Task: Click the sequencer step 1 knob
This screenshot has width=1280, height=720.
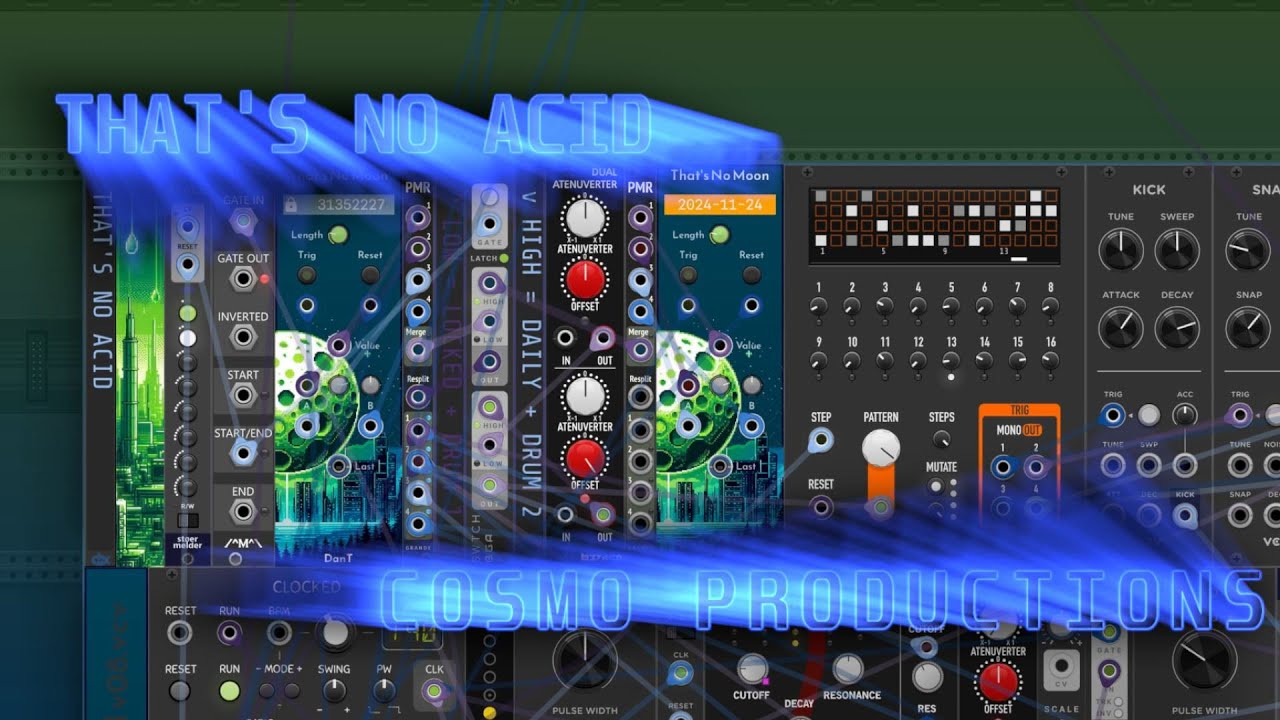Action: point(819,308)
